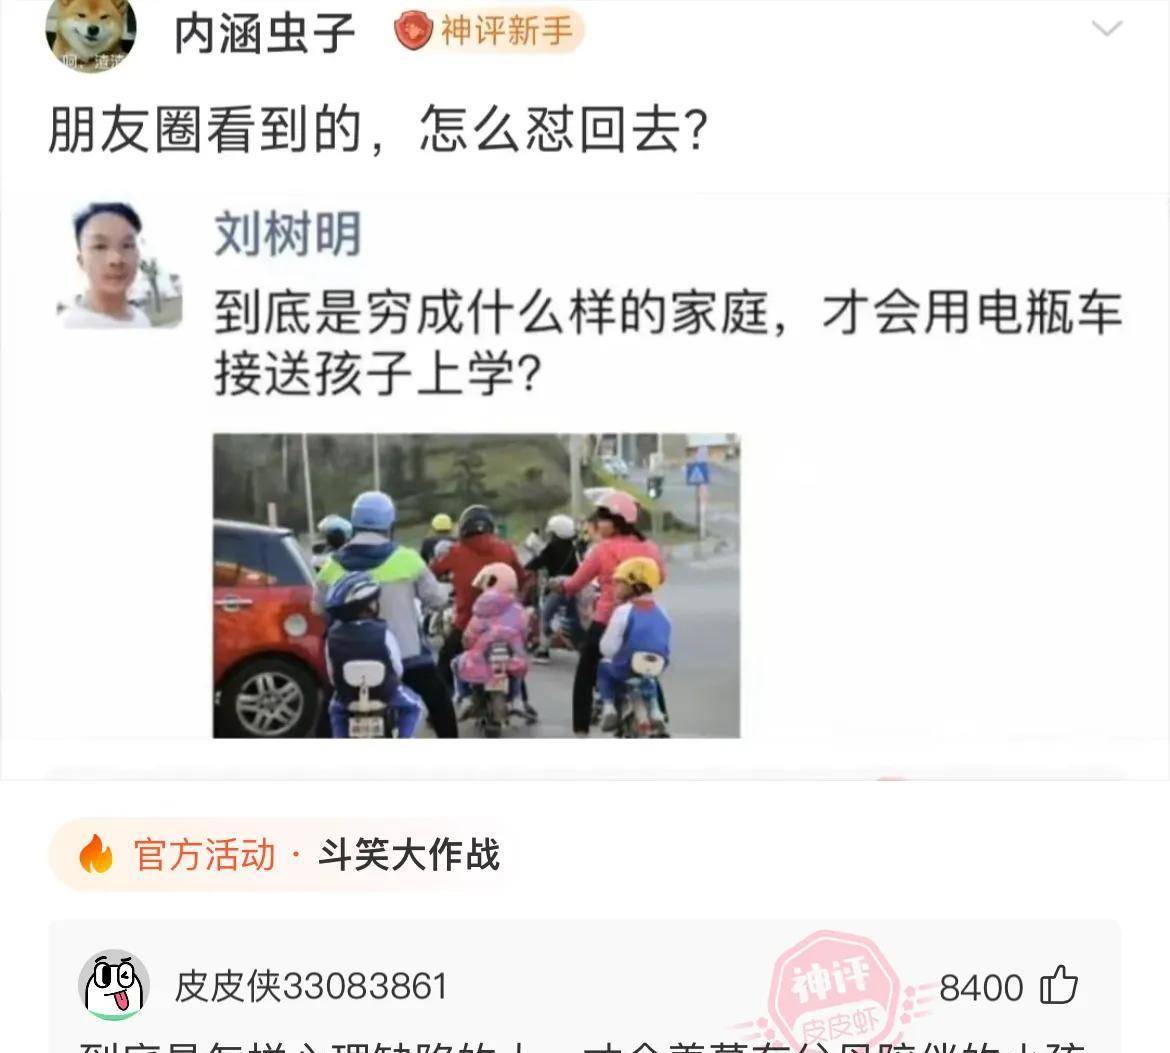Open the 皮皮侠33083861 commenter avatar
This screenshot has height=1053, width=1170.
pyautogui.click(x=113, y=985)
